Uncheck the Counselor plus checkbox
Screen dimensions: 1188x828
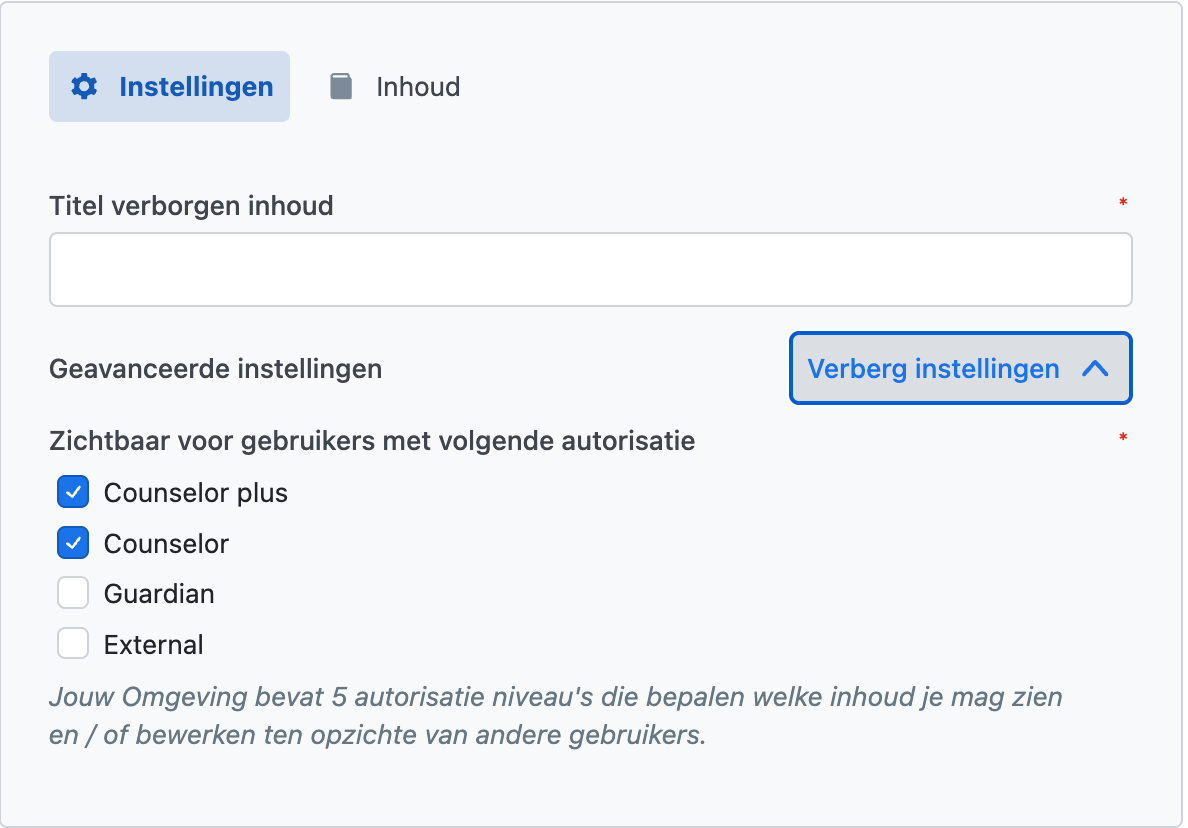coord(73,493)
